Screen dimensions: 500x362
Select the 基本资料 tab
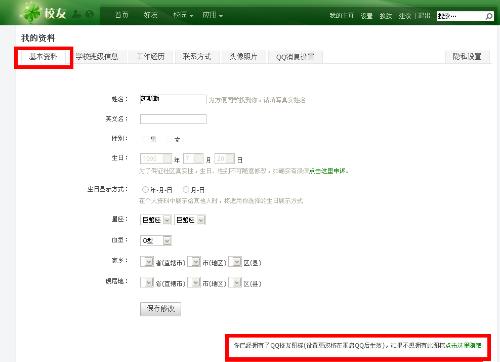(43, 57)
